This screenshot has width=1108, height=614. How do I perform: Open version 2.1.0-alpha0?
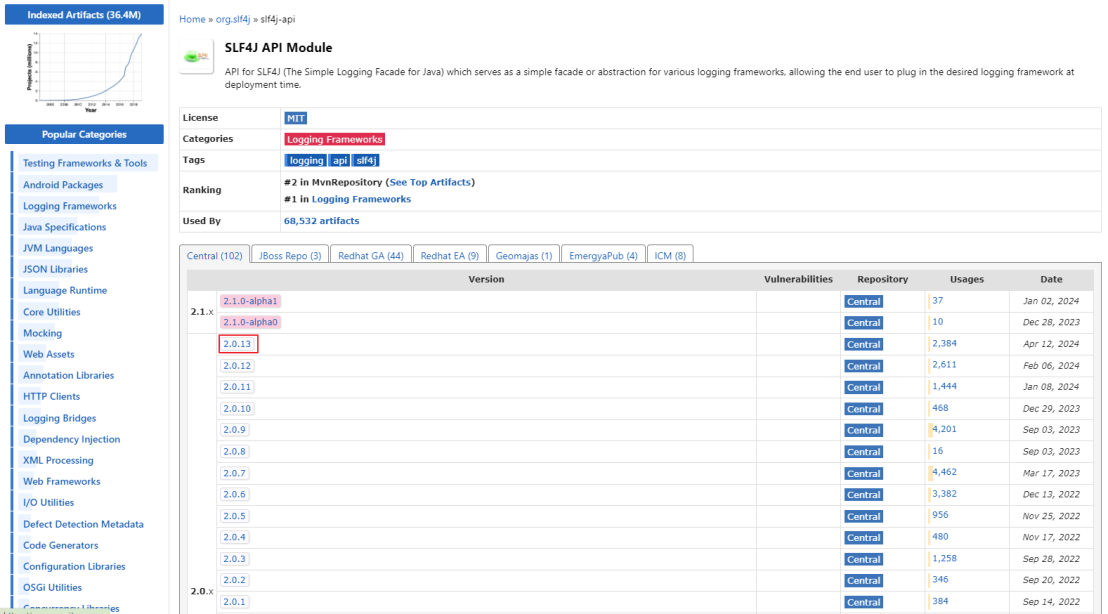click(x=250, y=322)
